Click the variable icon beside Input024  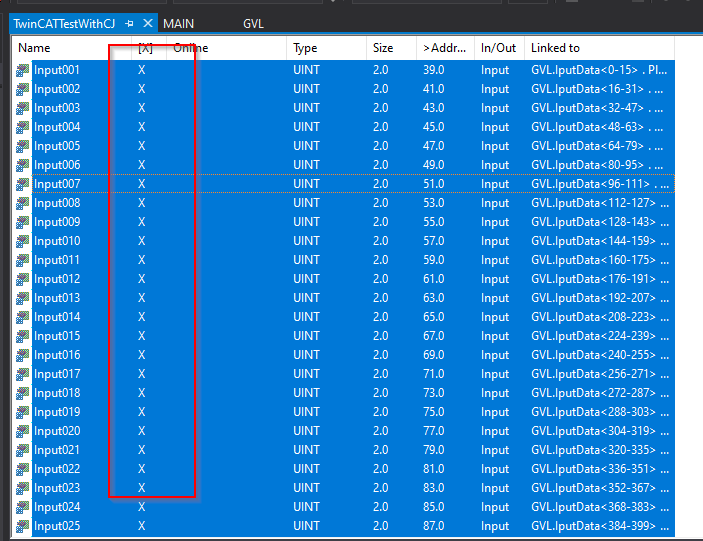click(x=22, y=506)
